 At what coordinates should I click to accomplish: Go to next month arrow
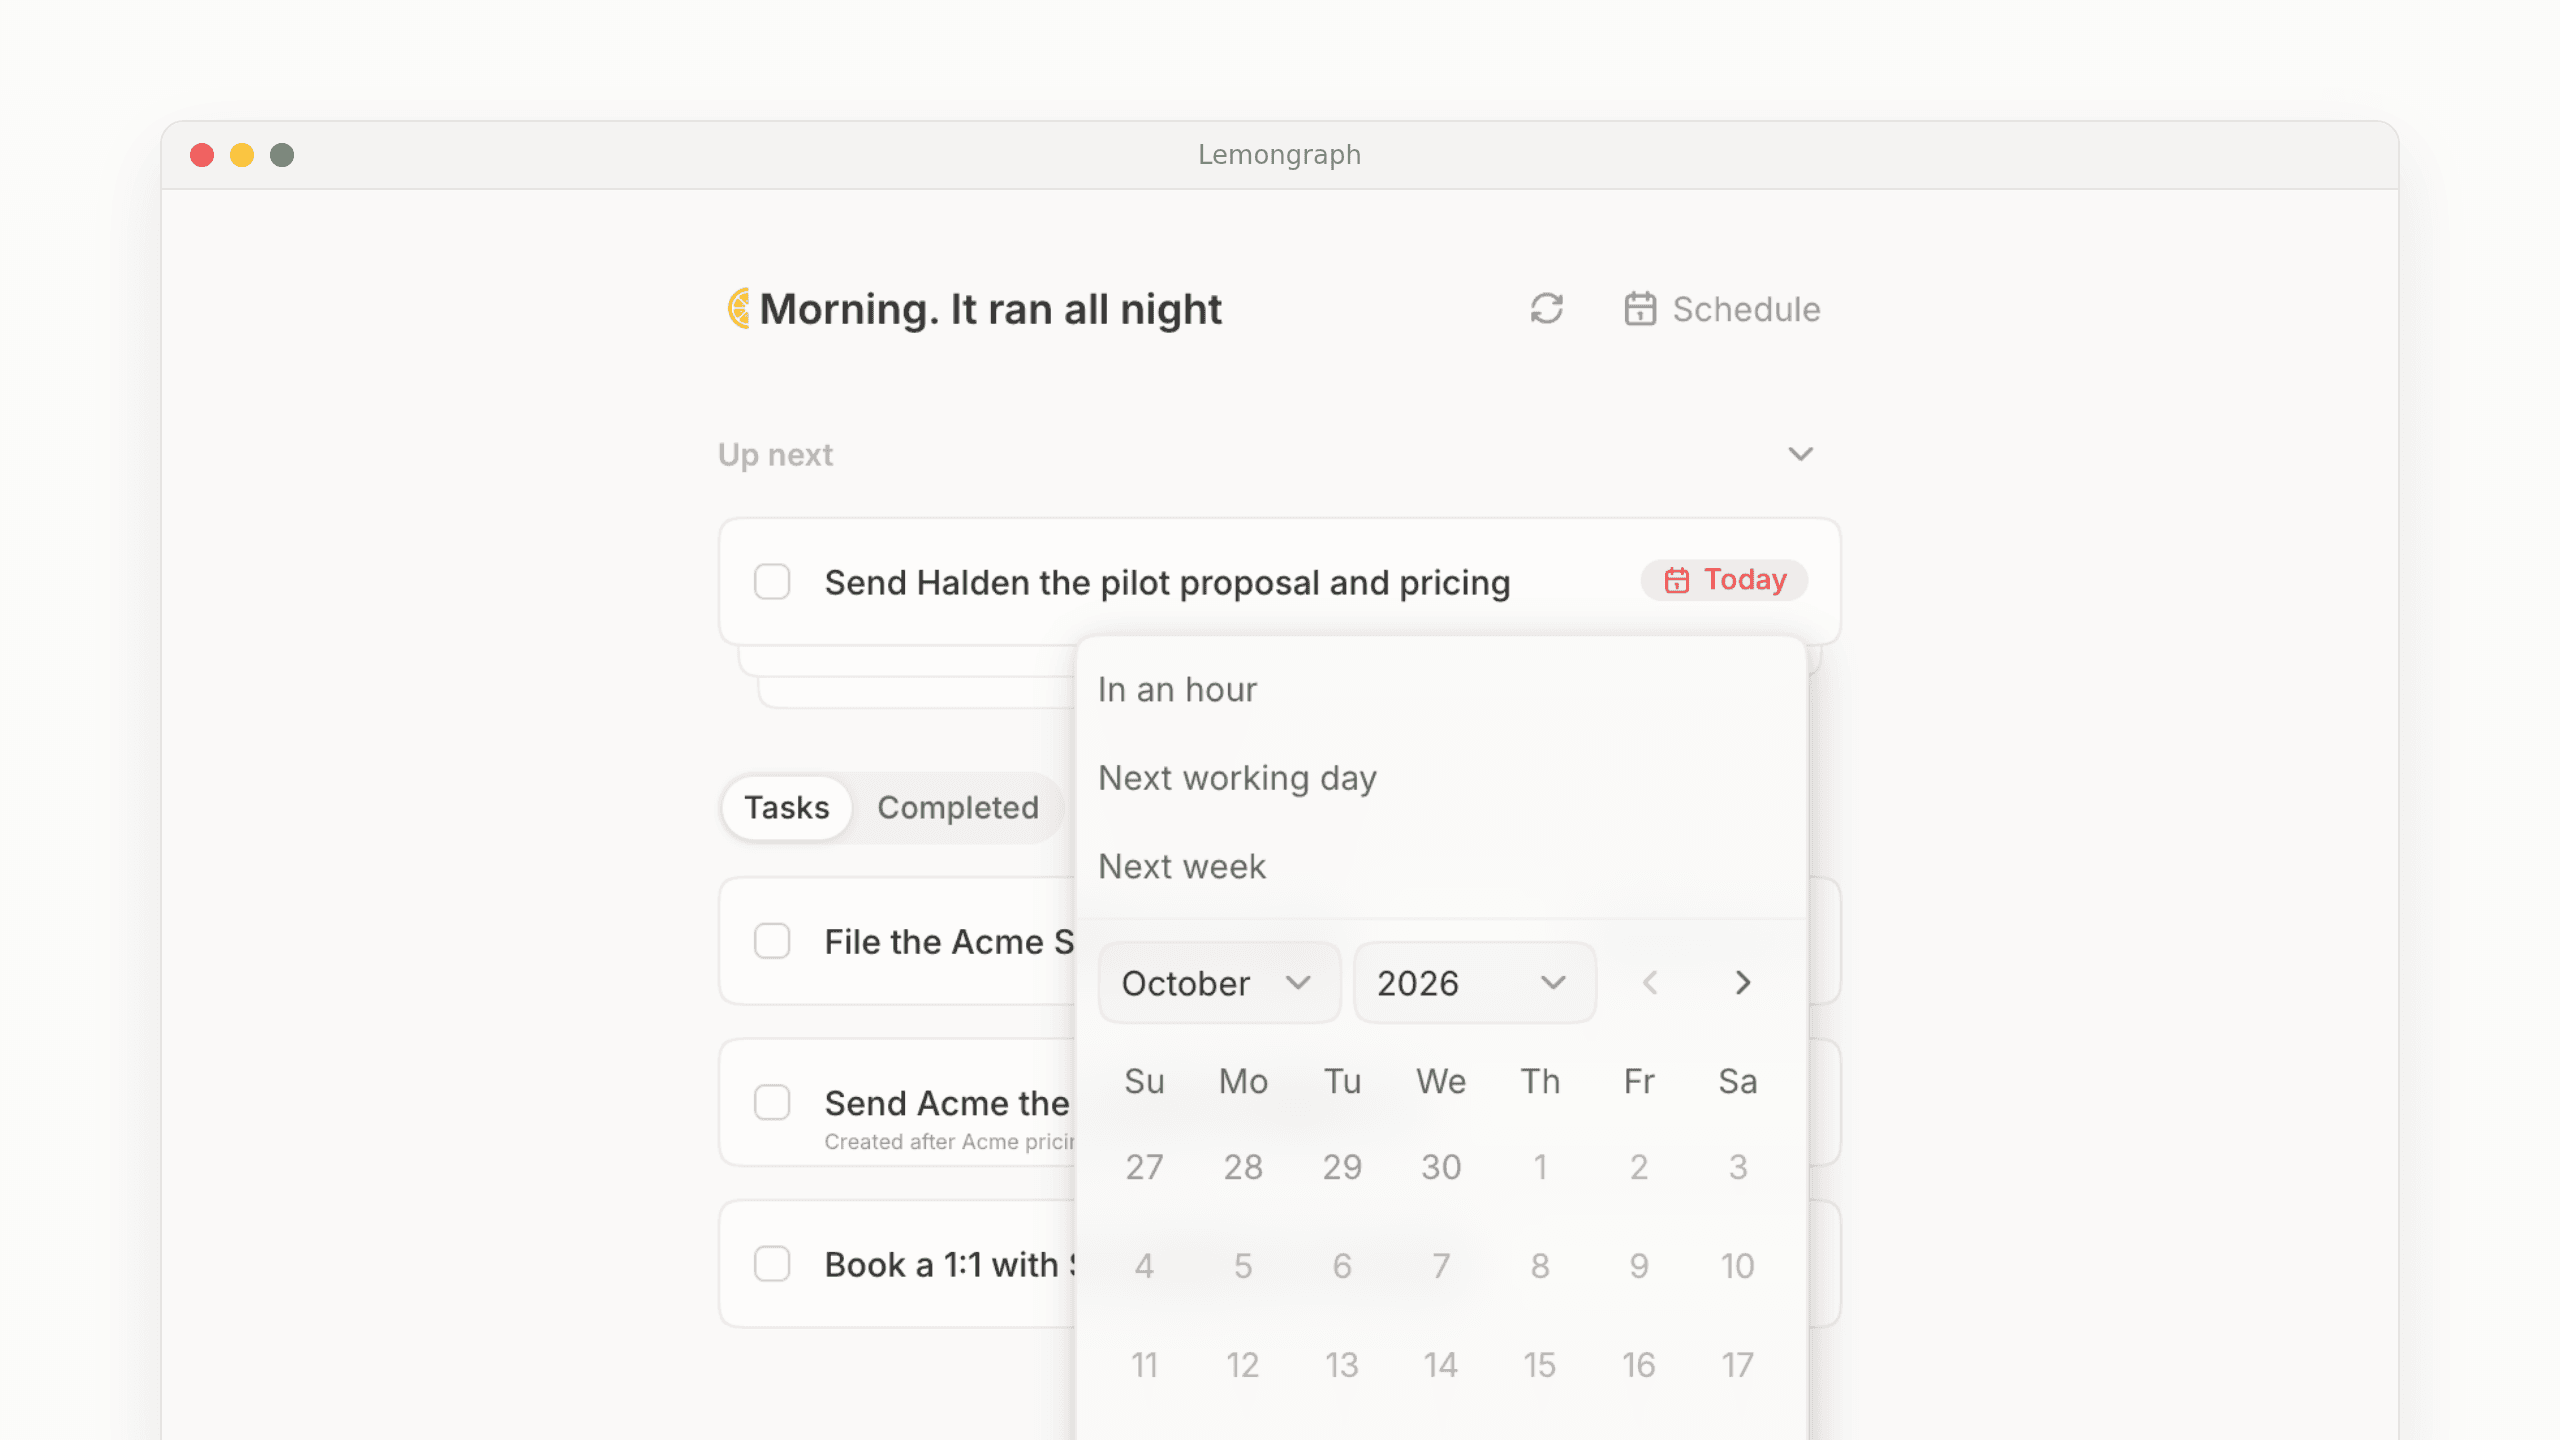[1743, 983]
